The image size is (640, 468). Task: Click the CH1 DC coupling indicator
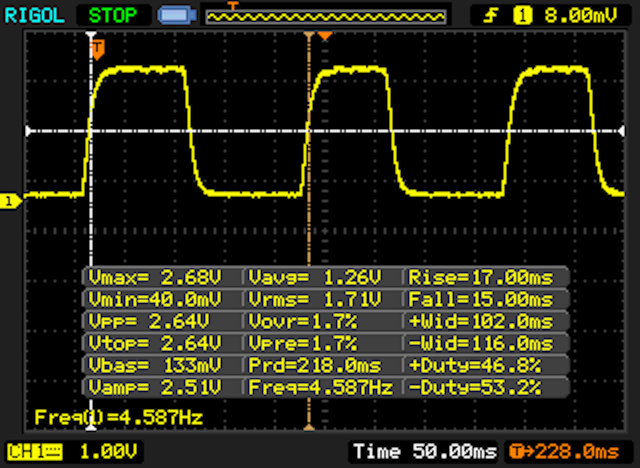[35, 452]
